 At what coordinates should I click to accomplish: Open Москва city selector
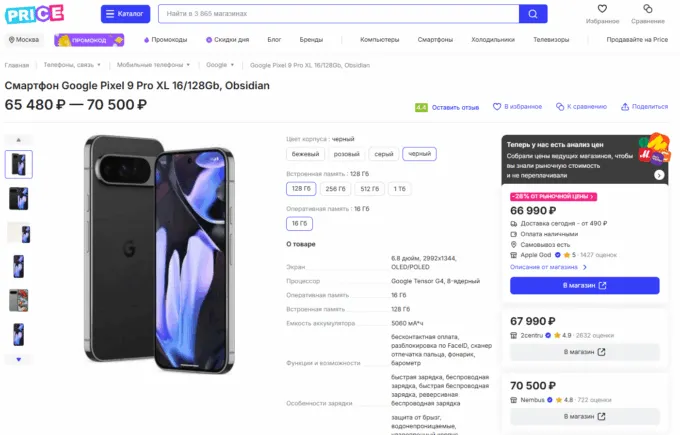[25, 40]
